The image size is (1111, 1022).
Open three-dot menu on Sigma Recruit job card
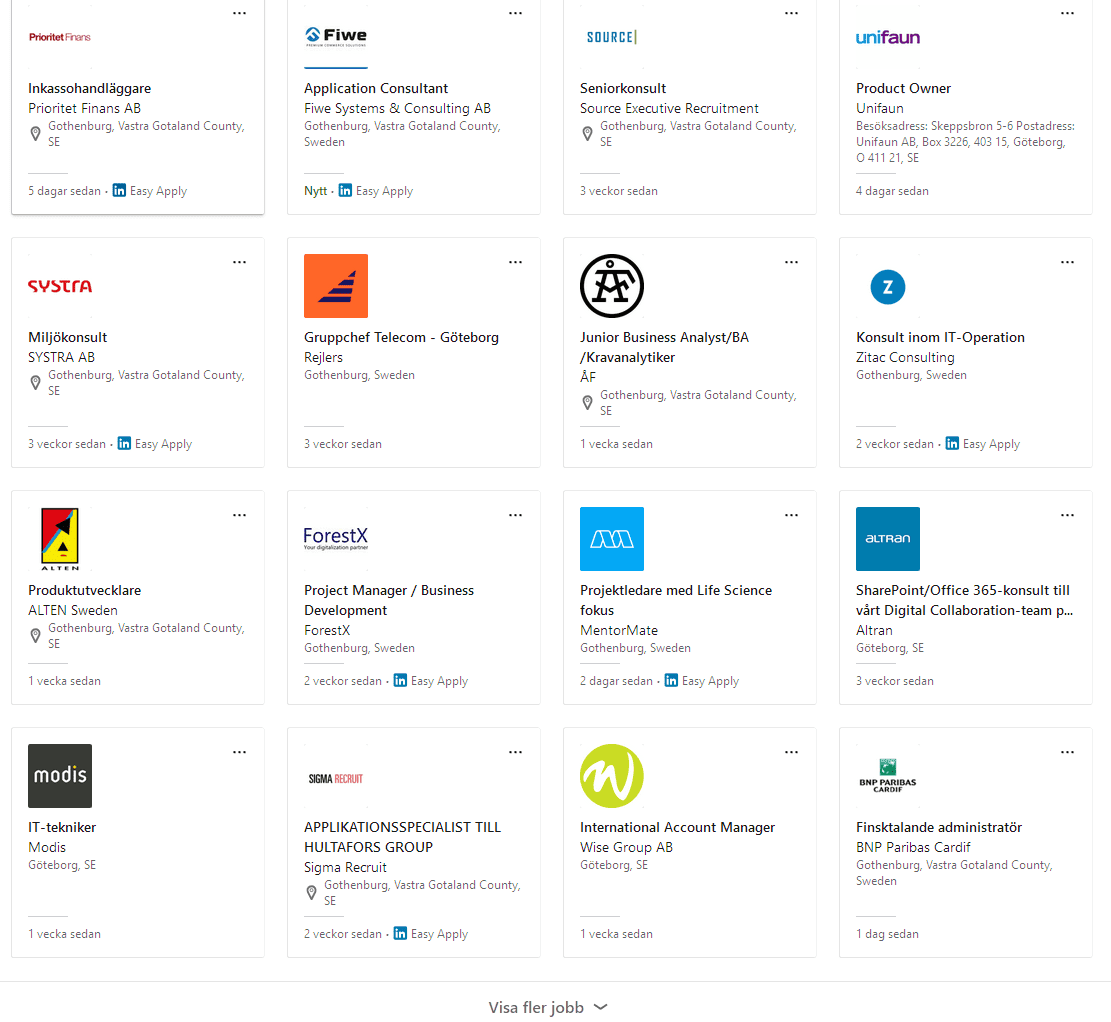(515, 752)
